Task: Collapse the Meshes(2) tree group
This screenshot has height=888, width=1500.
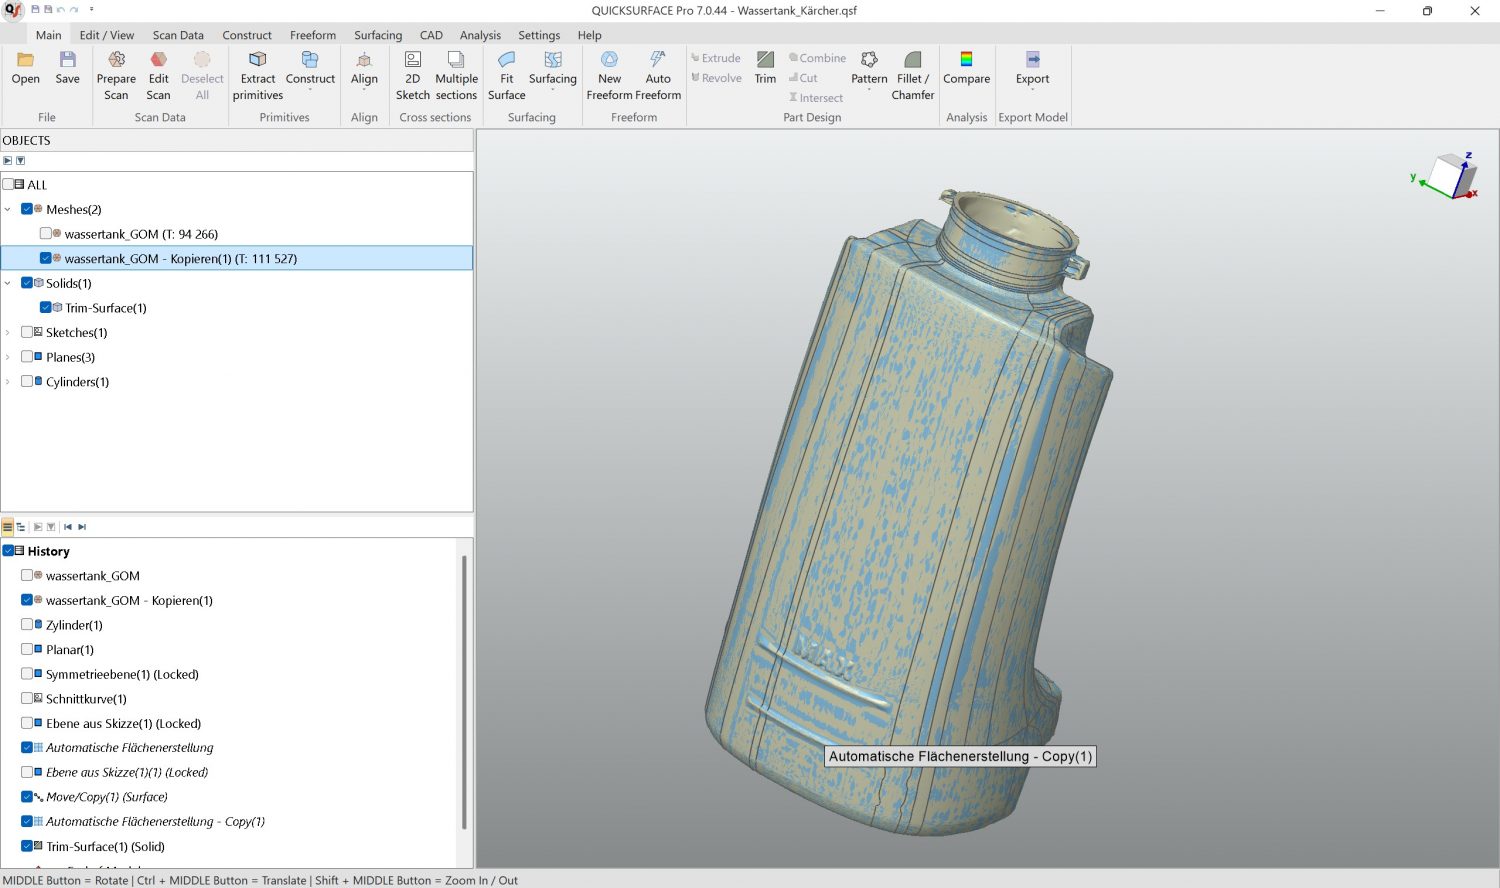Action: point(8,210)
